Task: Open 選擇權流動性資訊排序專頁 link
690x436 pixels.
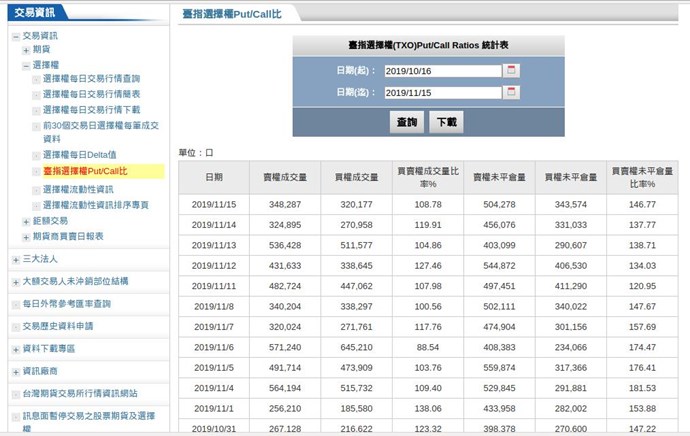Action: point(96,205)
